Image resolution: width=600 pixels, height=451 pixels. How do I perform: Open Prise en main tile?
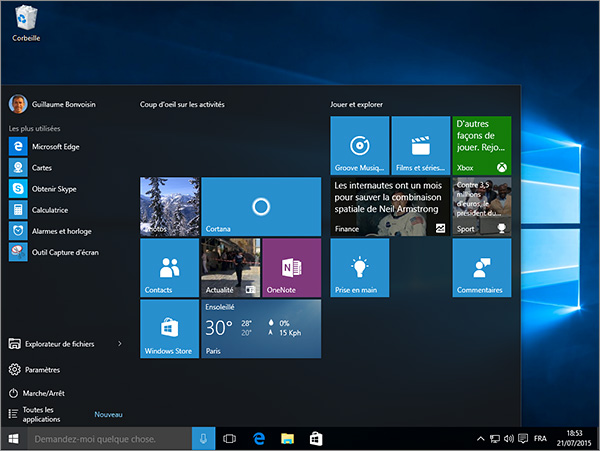pos(360,267)
